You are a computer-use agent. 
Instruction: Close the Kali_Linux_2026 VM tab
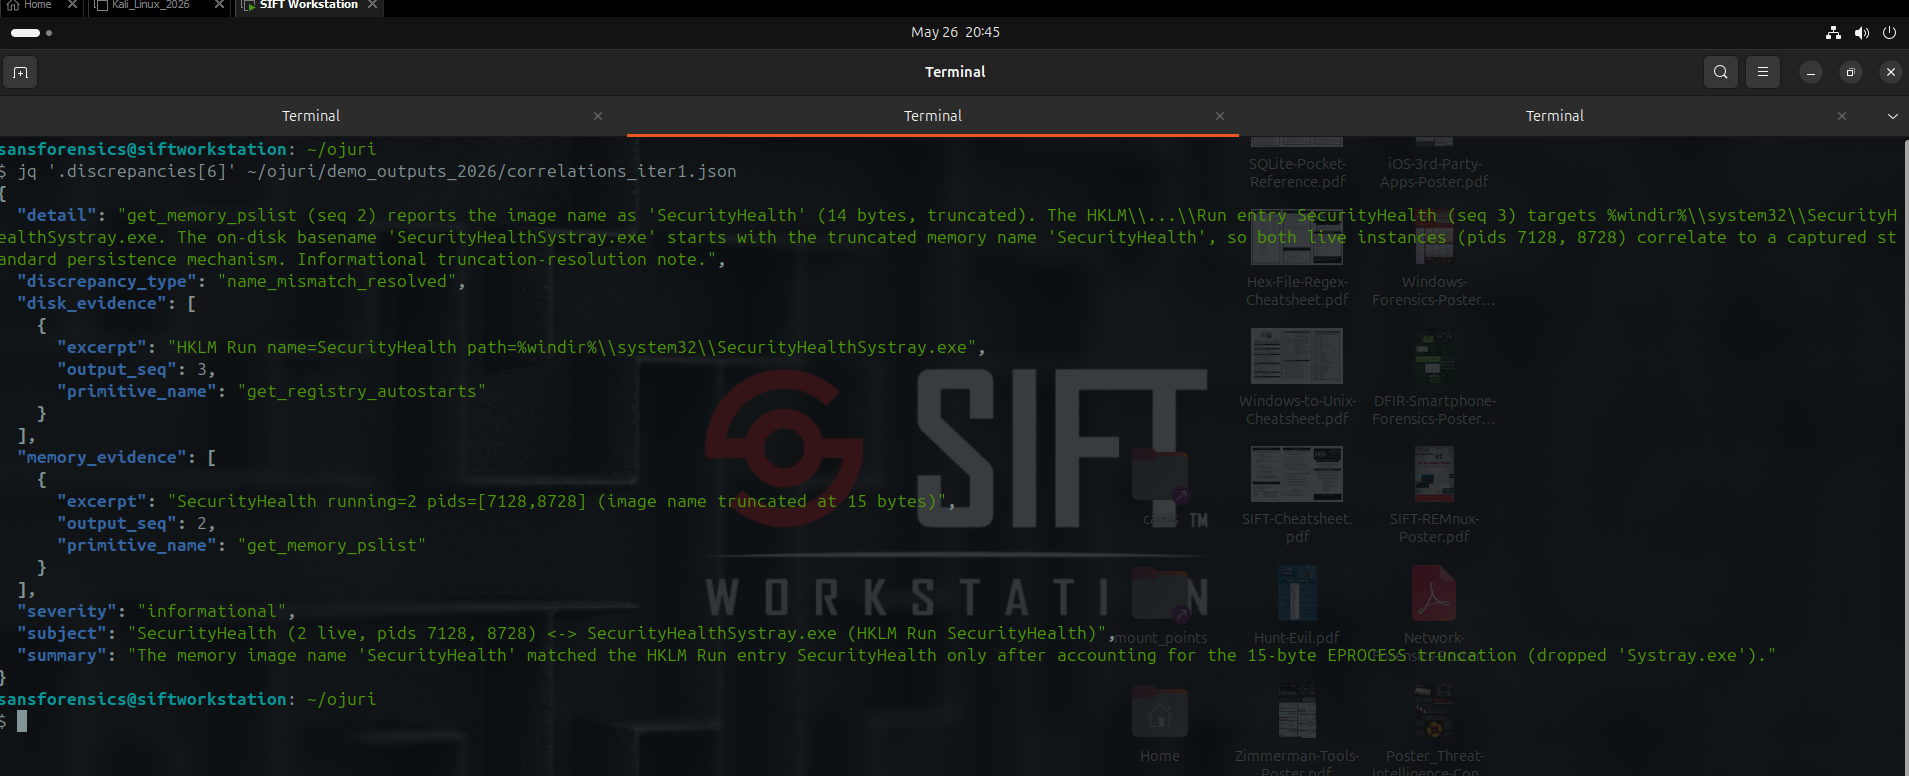pos(219,5)
